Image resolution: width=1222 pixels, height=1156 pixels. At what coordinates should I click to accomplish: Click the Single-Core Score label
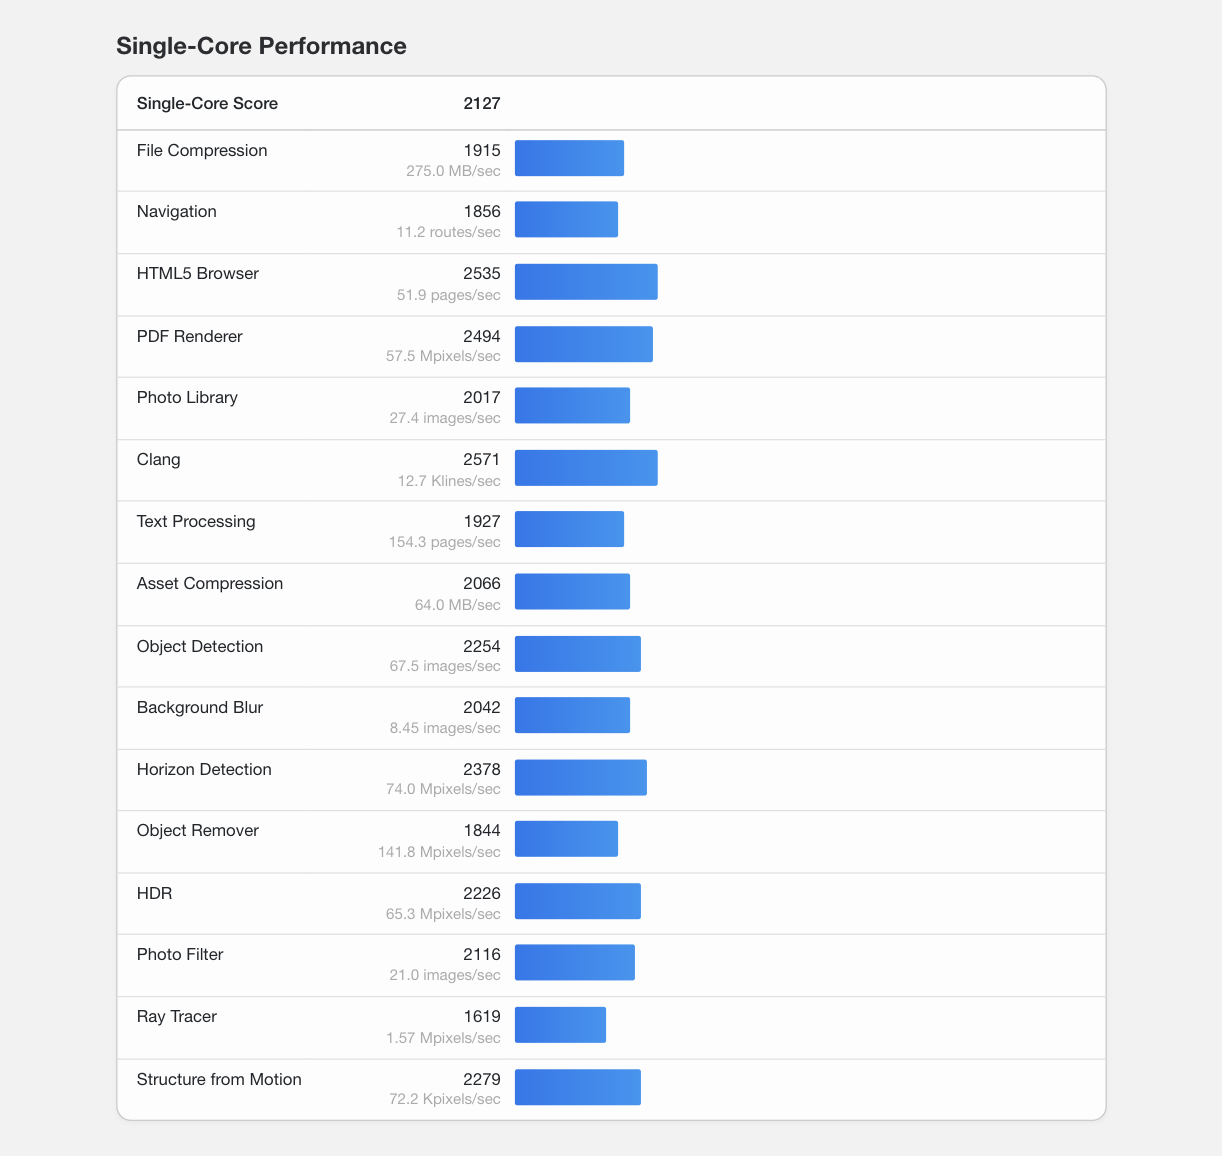(207, 104)
